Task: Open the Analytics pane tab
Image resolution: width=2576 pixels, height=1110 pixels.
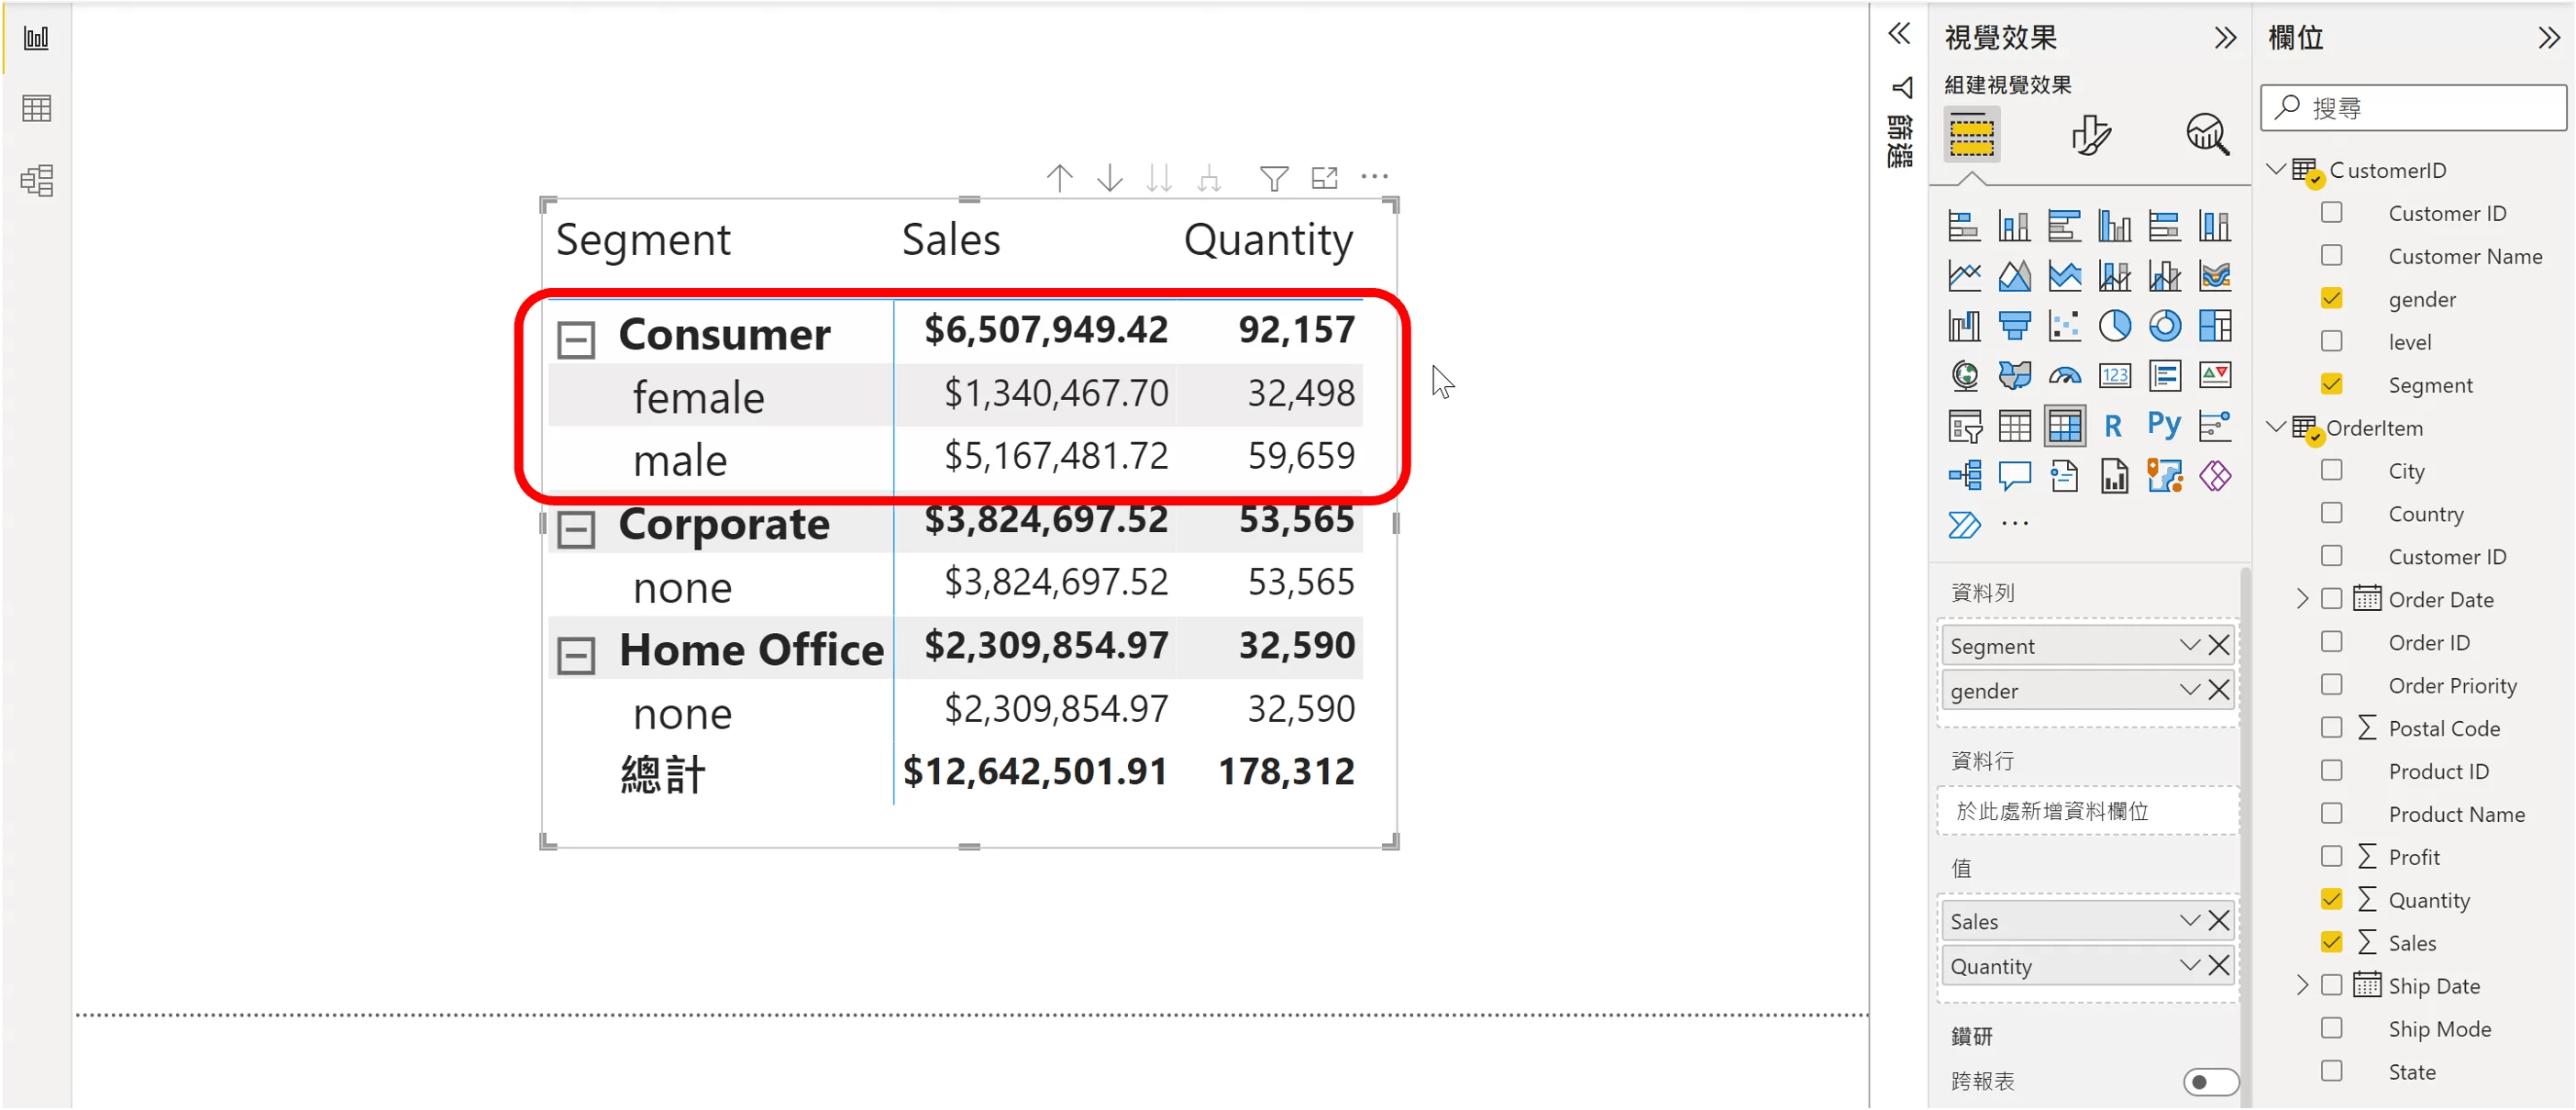Action: click(x=2207, y=135)
